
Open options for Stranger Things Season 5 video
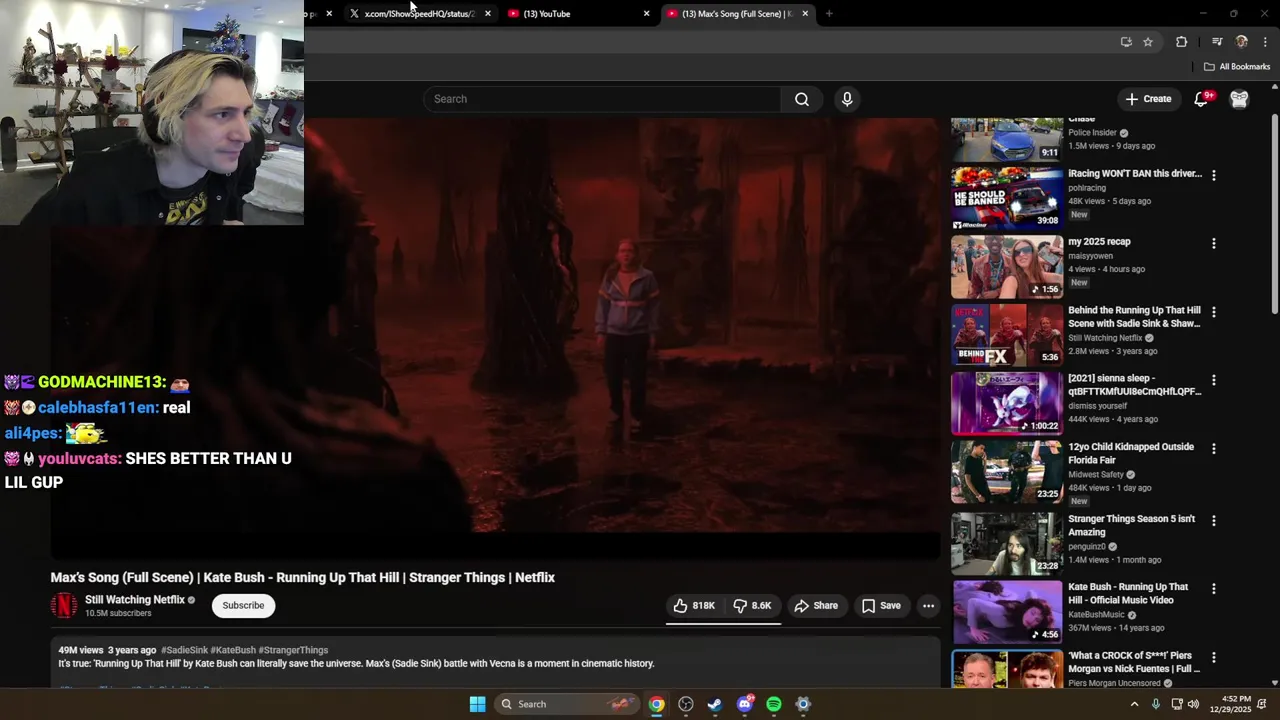(x=1214, y=521)
